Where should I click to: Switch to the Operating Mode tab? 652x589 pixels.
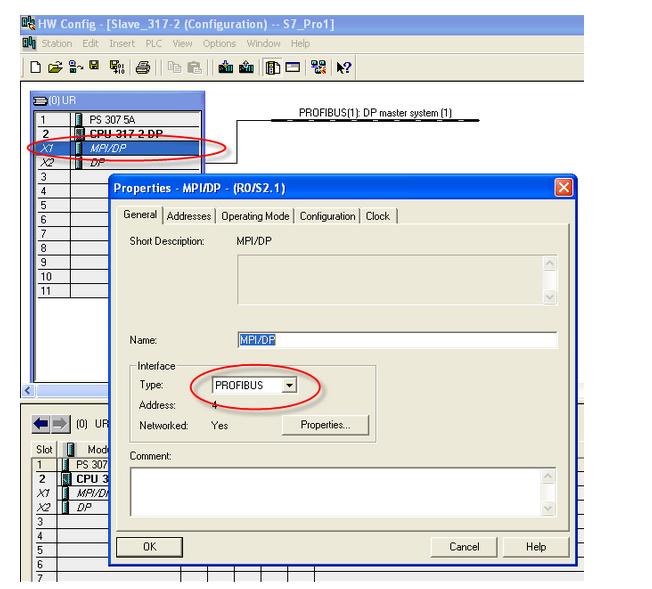point(255,216)
